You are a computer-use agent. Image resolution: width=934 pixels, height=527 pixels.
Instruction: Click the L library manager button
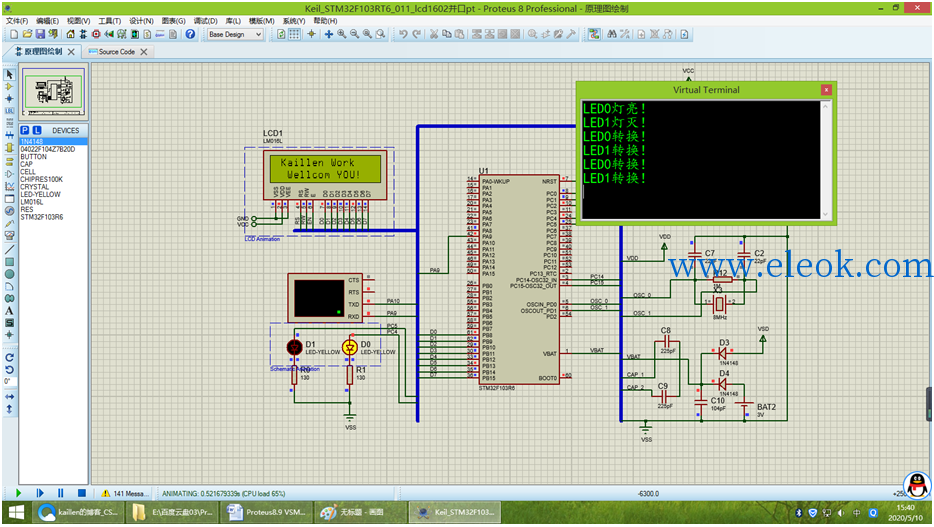tap(37, 130)
